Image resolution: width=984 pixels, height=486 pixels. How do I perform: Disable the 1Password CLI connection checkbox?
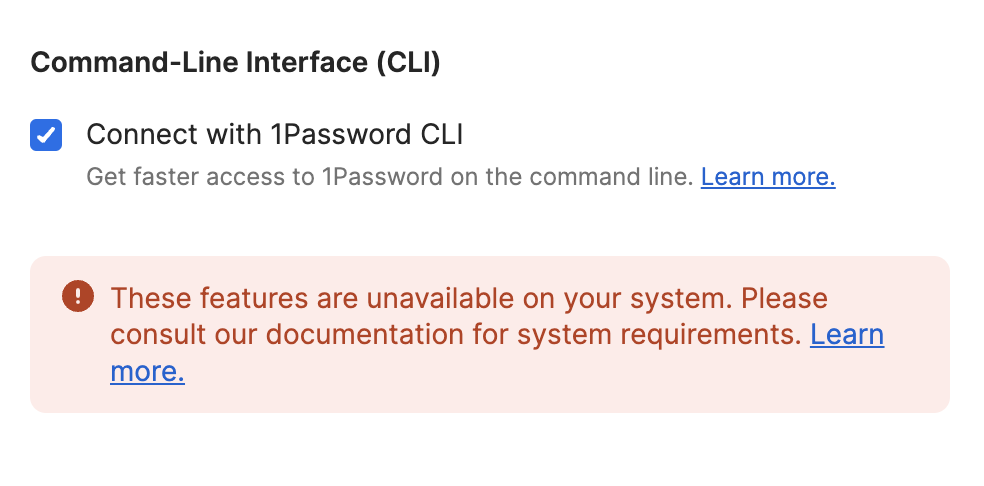(x=46, y=135)
